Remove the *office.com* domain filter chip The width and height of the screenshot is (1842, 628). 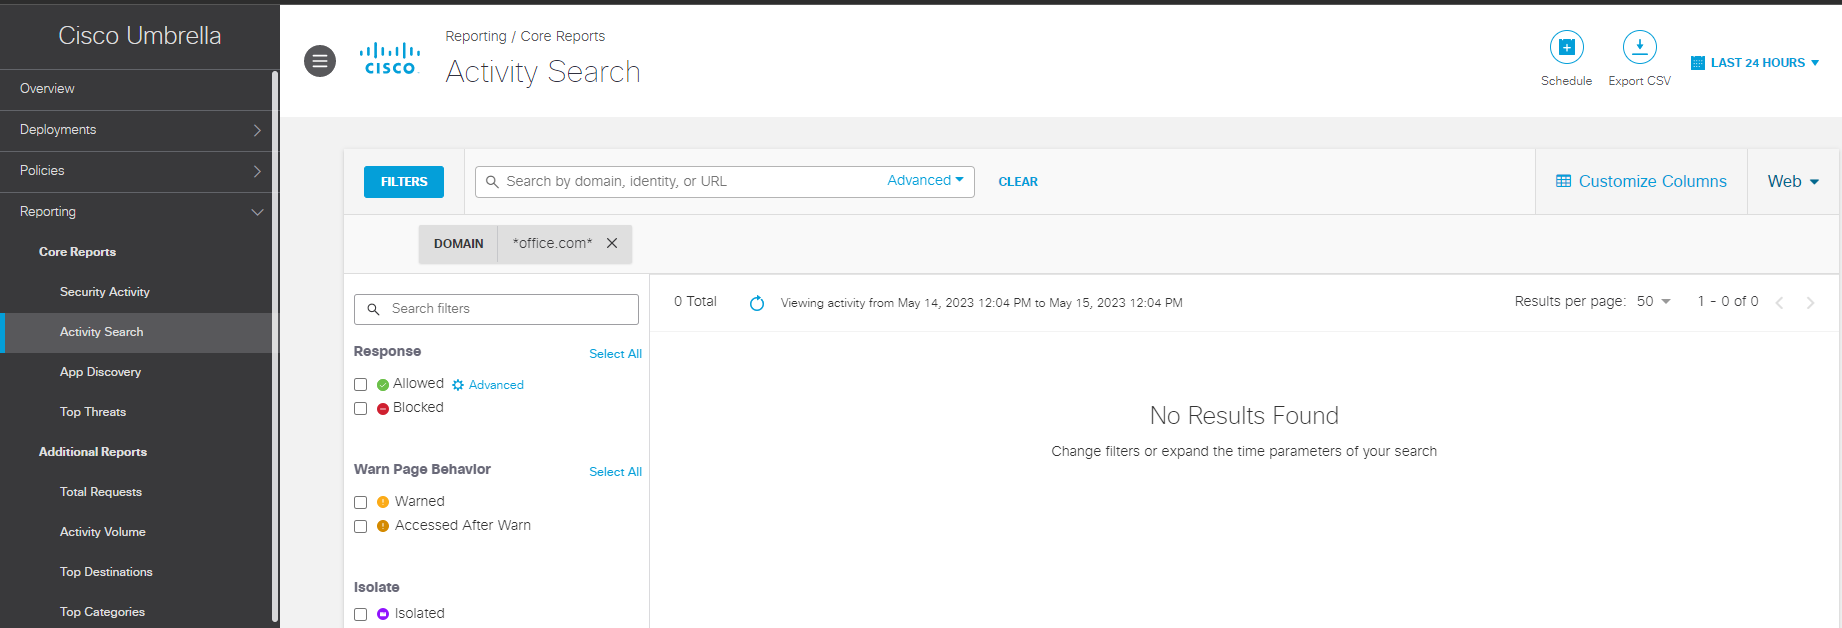(x=612, y=243)
